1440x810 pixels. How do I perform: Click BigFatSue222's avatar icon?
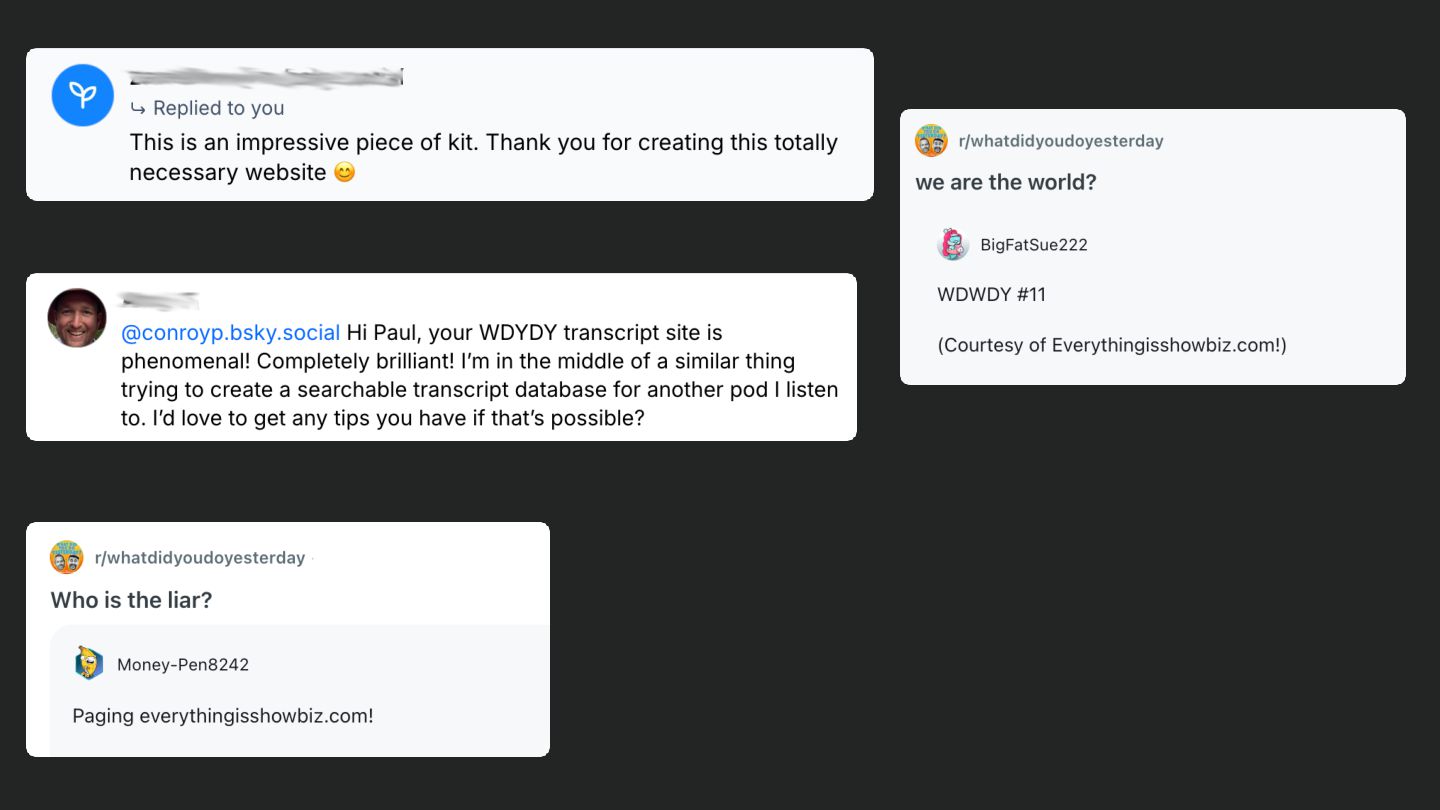click(x=953, y=244)
